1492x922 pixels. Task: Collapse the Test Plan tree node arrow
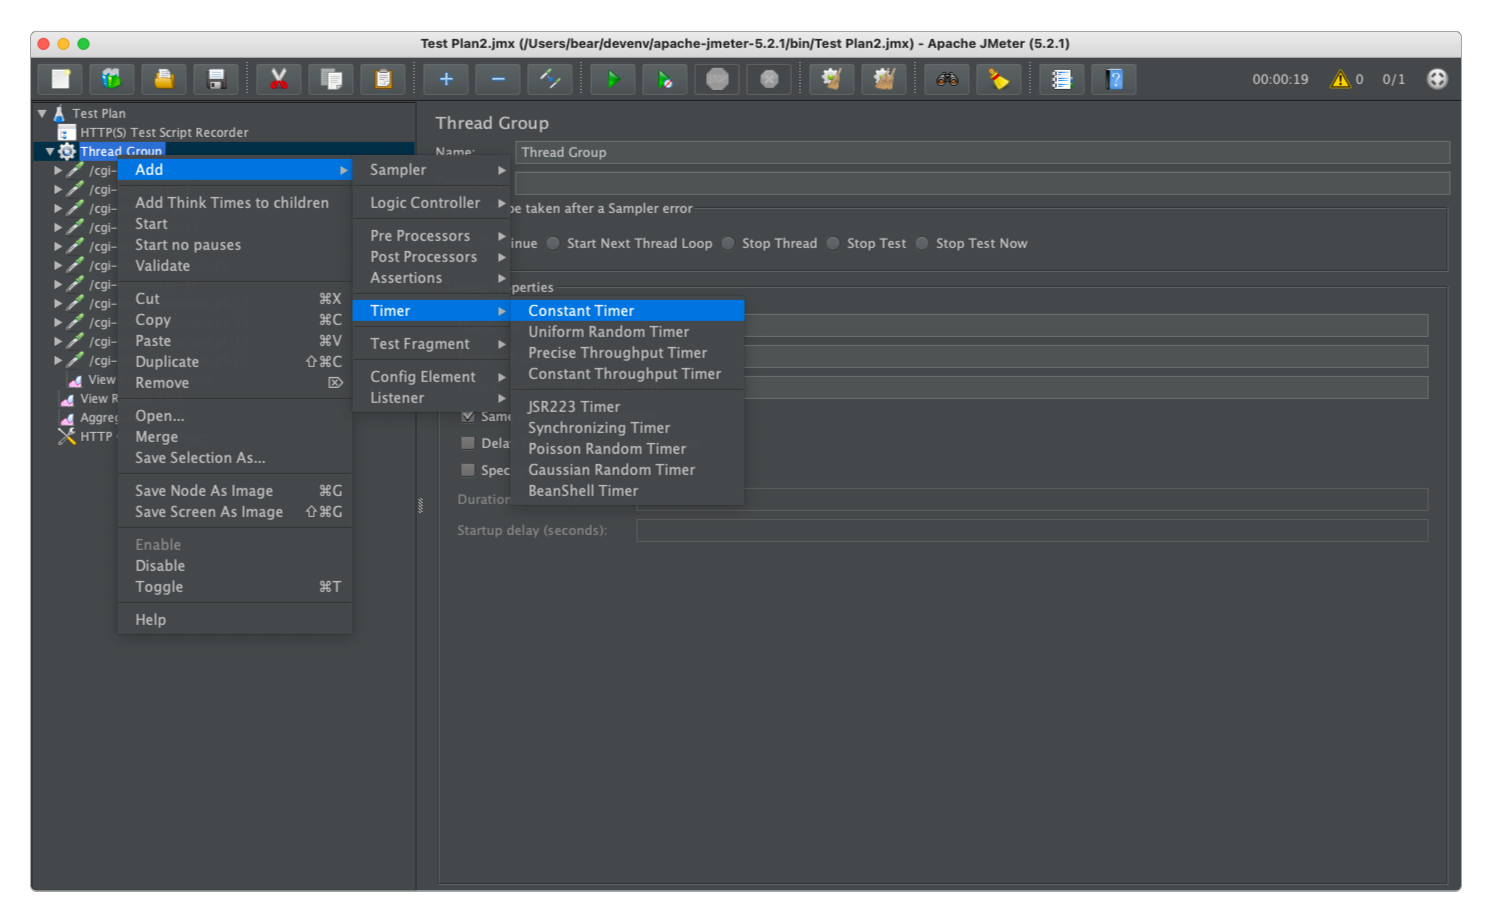click(42, 113)
